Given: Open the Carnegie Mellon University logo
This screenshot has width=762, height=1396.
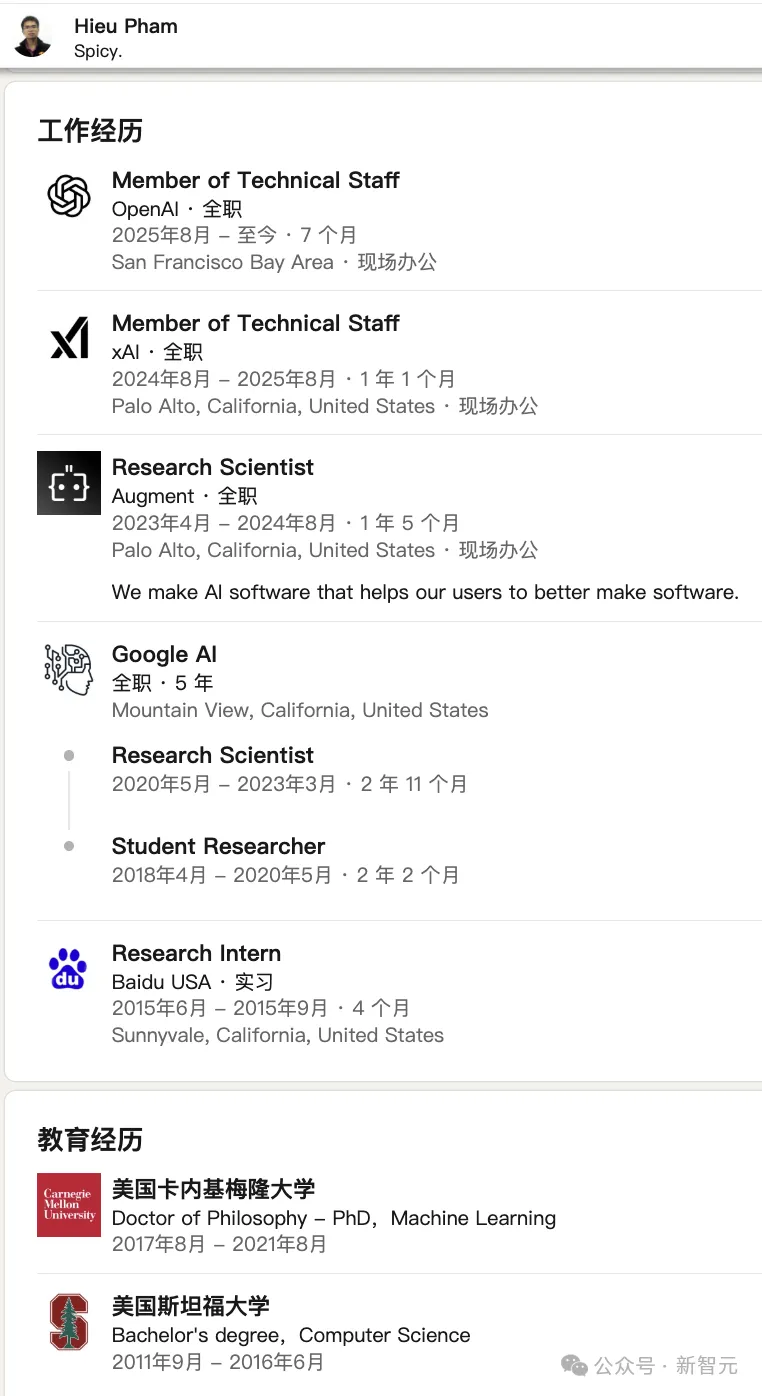Looking at the screenshot, I should [69, 1205].
